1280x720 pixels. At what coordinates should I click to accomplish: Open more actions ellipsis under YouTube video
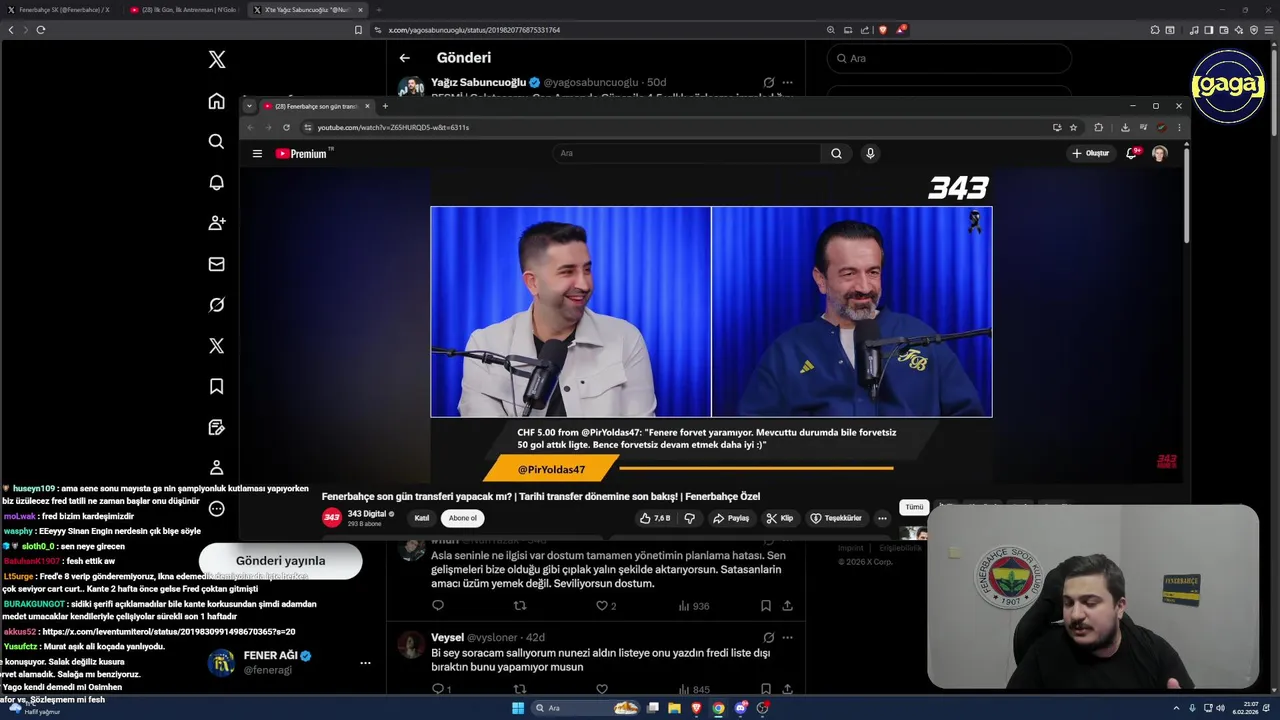(882, 518)
